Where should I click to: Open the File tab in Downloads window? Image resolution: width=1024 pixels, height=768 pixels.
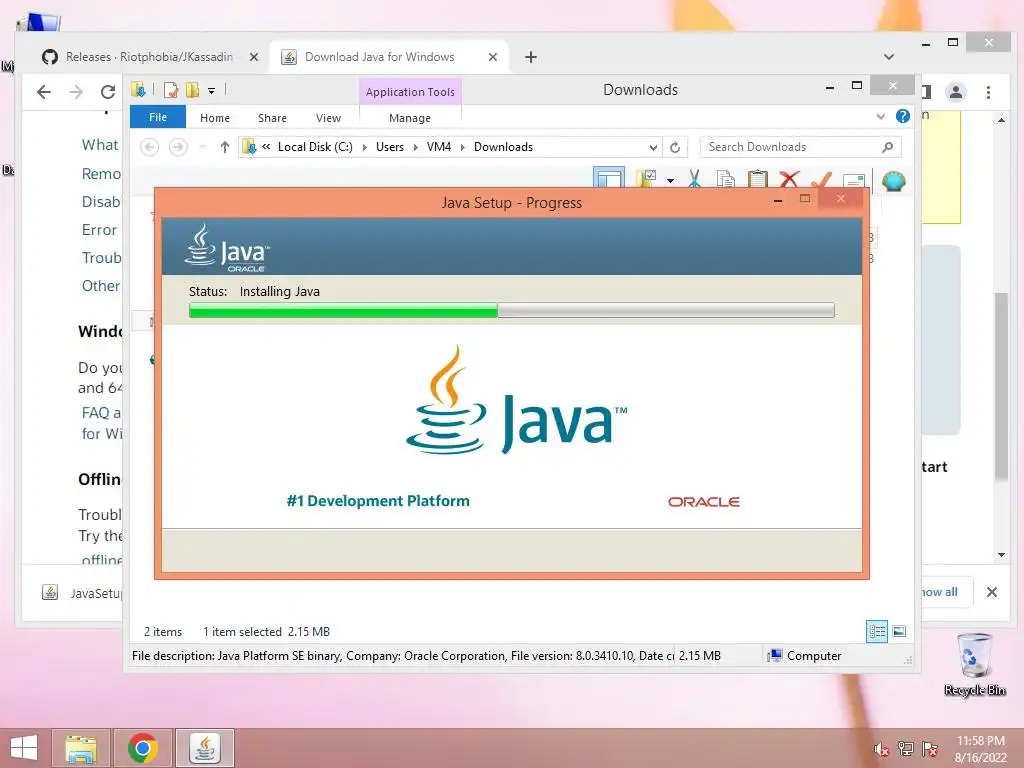157,117
